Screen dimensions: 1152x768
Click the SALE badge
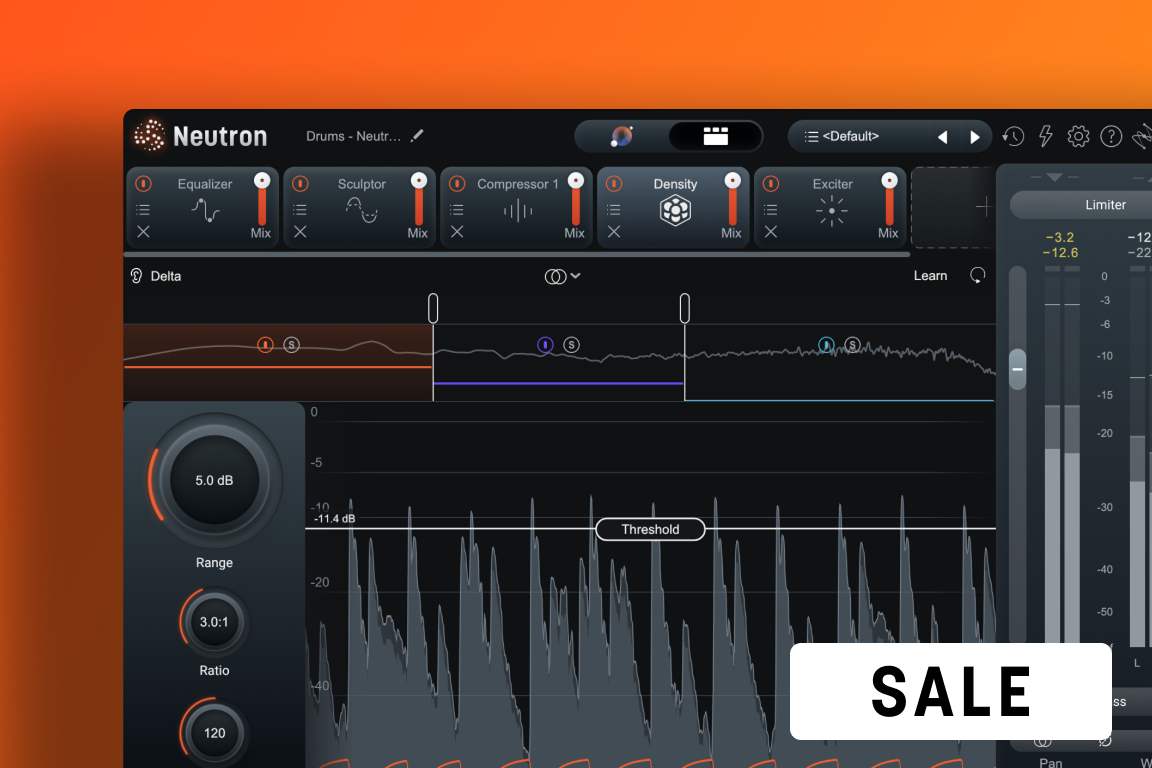951,691
